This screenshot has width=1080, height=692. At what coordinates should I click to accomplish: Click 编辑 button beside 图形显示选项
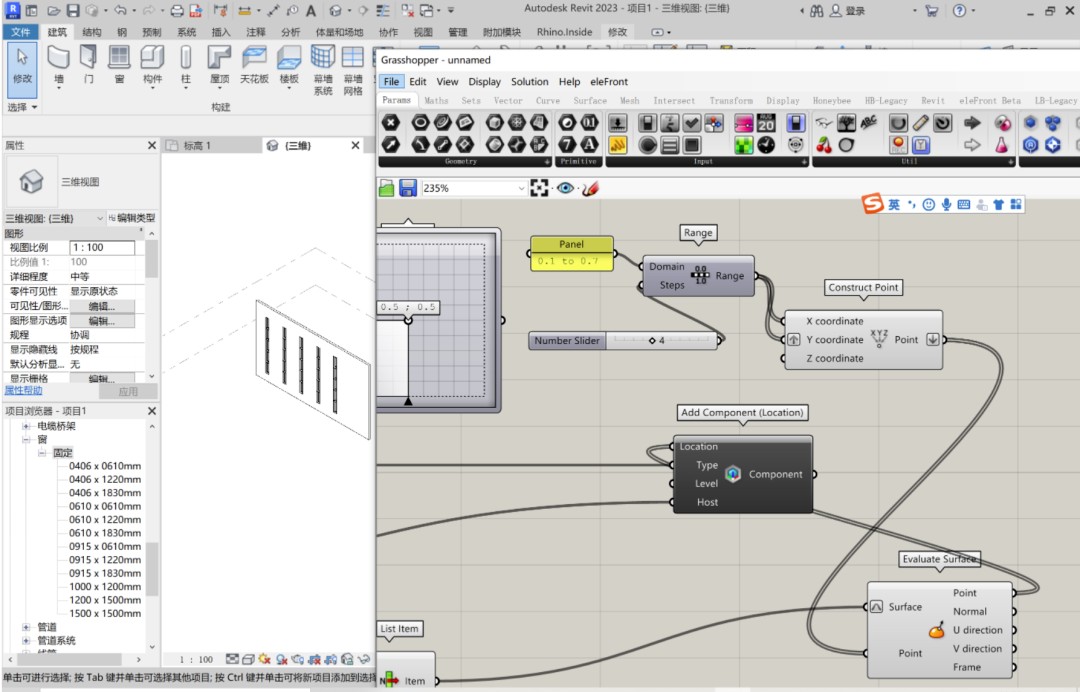point(102,320)
